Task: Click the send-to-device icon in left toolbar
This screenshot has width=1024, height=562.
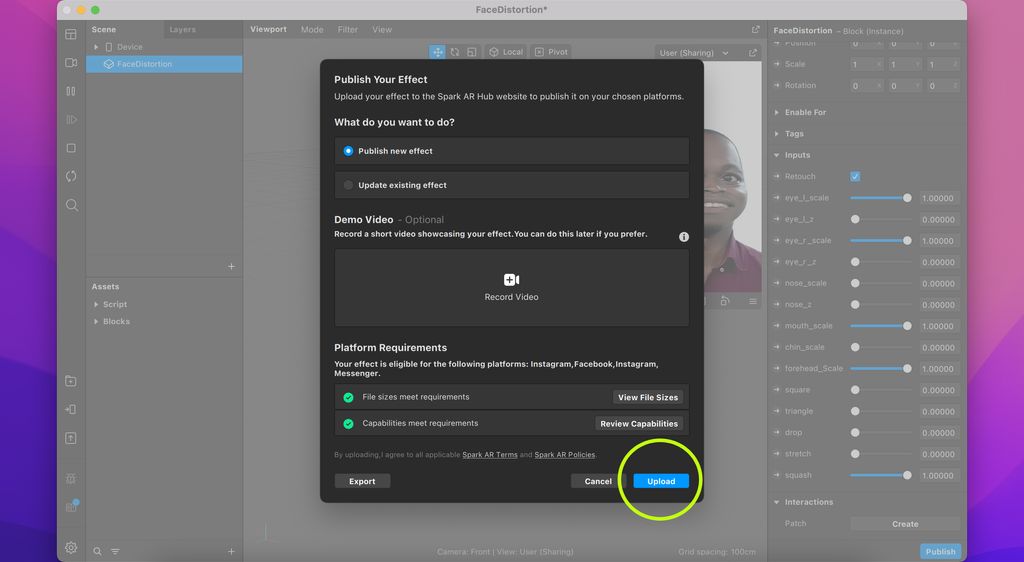Action: 71,409
